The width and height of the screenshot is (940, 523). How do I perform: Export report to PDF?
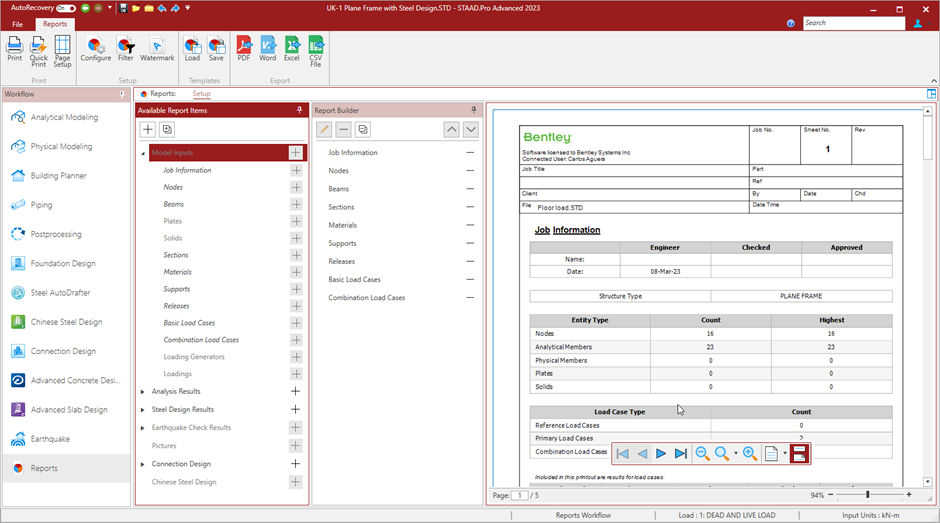pyautogui.click(x=244, y=49)
